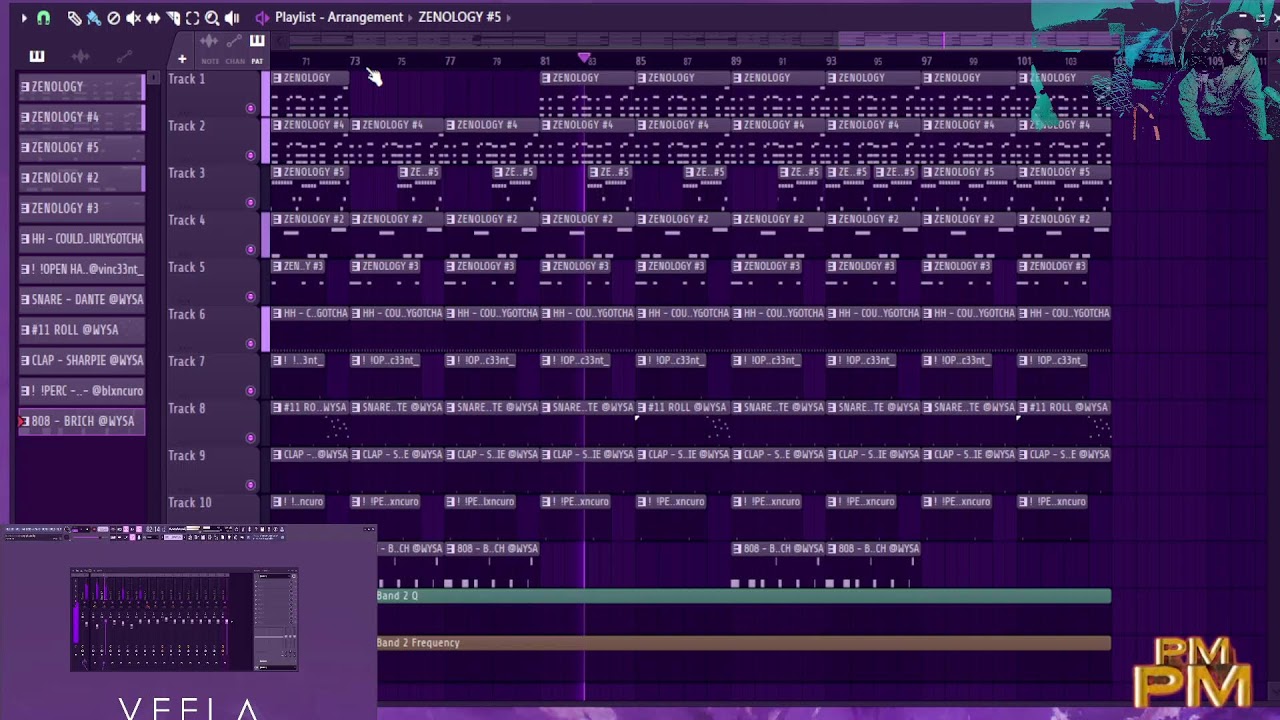Select #11 ROLL @WYSA pattern in picker
Screen dimensions: 1280x720
[82, 330]
